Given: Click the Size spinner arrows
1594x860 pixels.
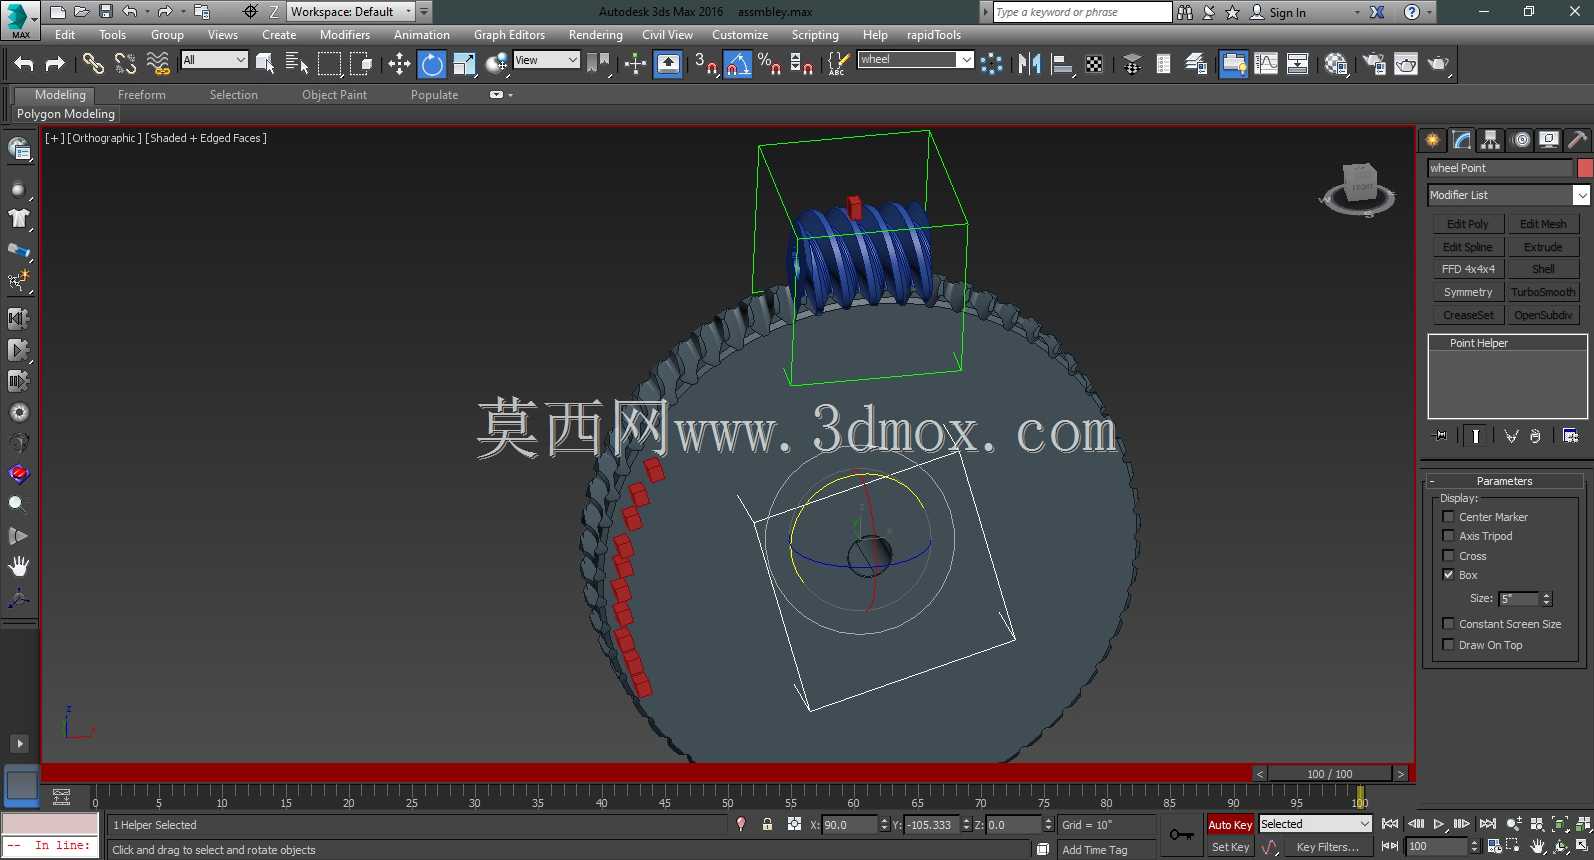Looking at the screenshot, I should point(1547,599).
